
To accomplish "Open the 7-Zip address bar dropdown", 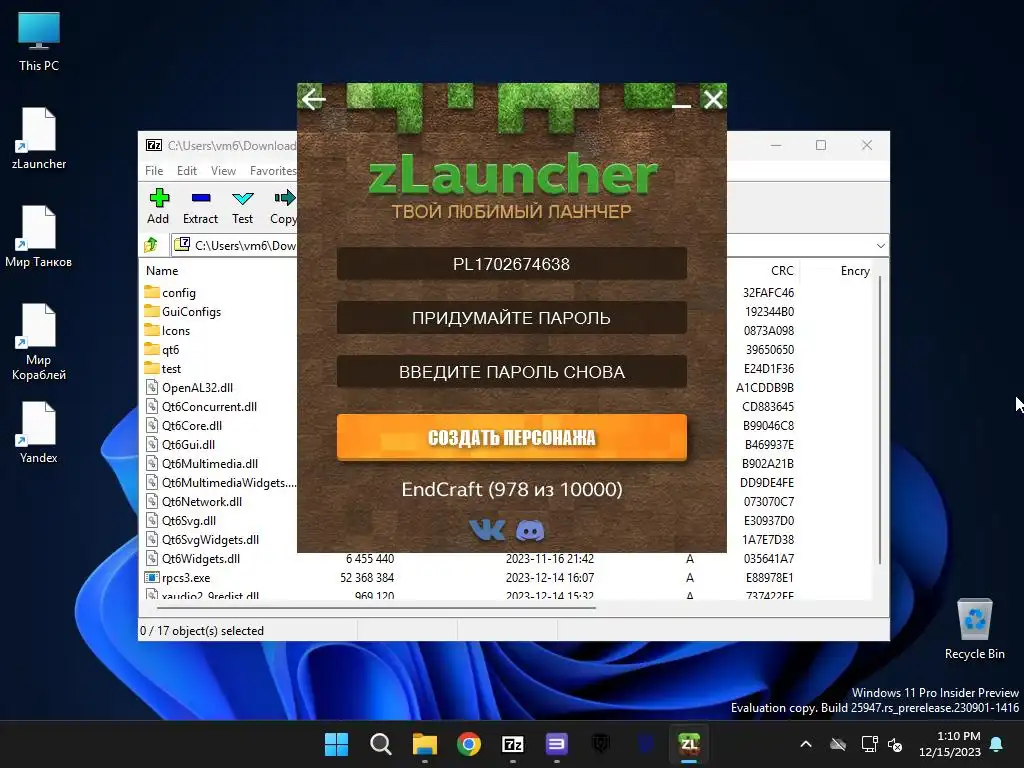I will 880,246.
